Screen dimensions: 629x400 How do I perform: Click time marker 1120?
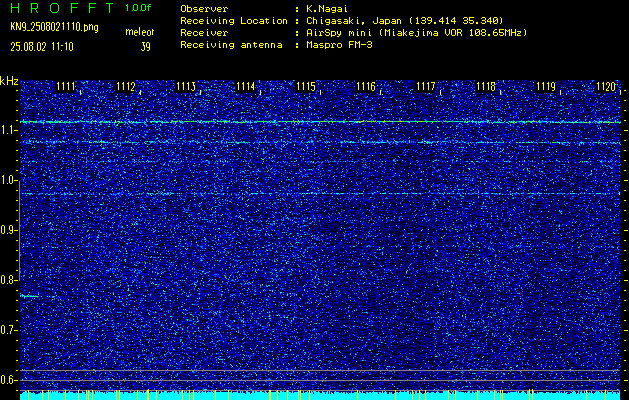[x=606, y=86]
